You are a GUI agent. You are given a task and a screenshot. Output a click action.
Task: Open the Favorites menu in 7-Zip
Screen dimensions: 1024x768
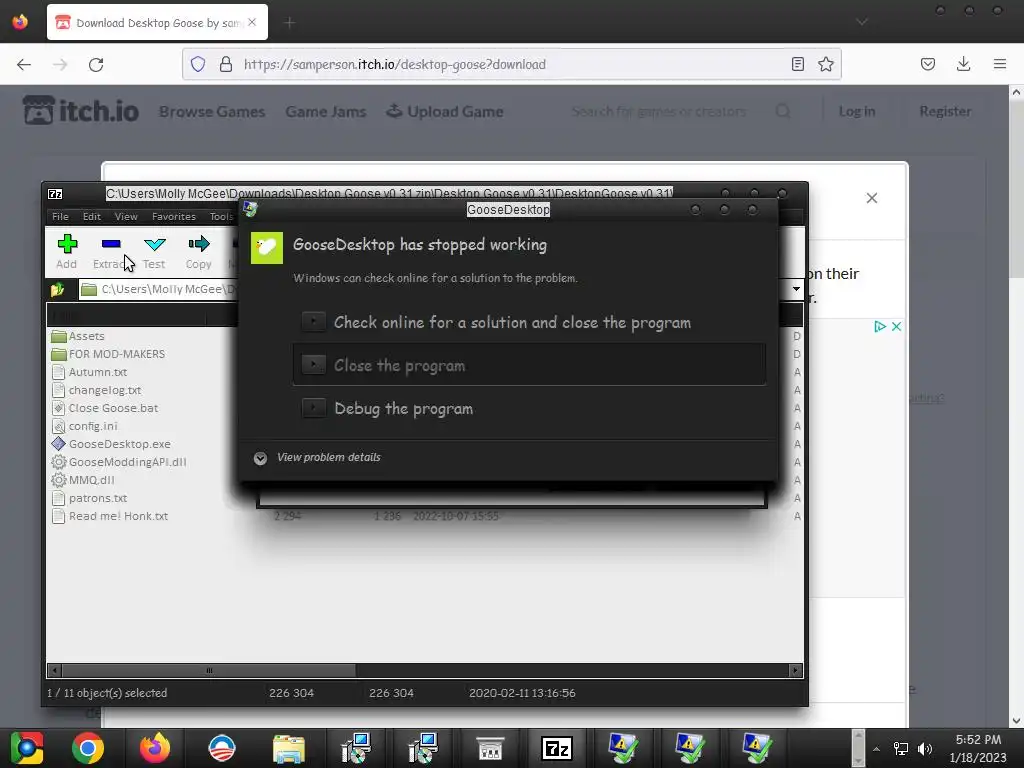(174, 216)
